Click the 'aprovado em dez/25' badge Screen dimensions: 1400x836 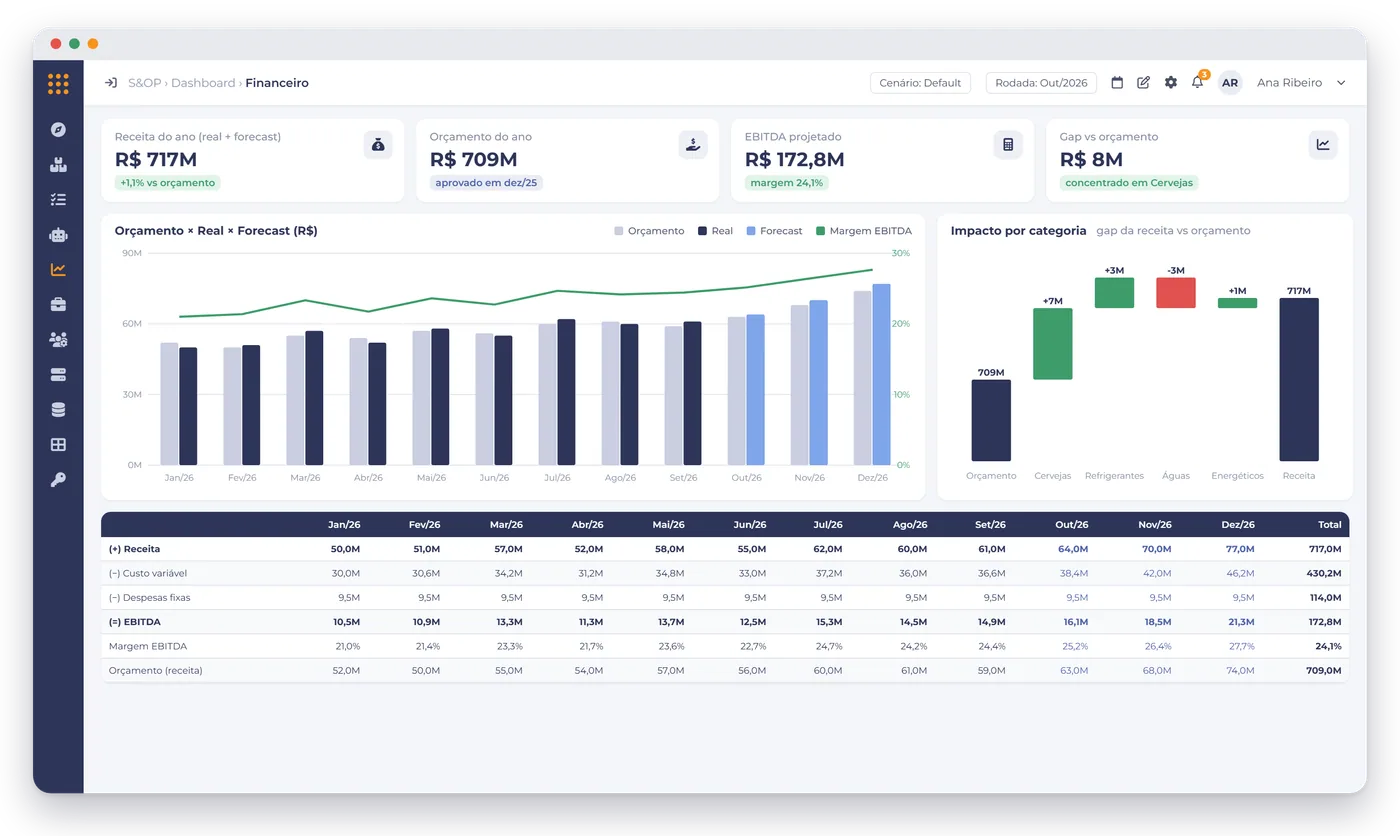click(x=486, y=183)
